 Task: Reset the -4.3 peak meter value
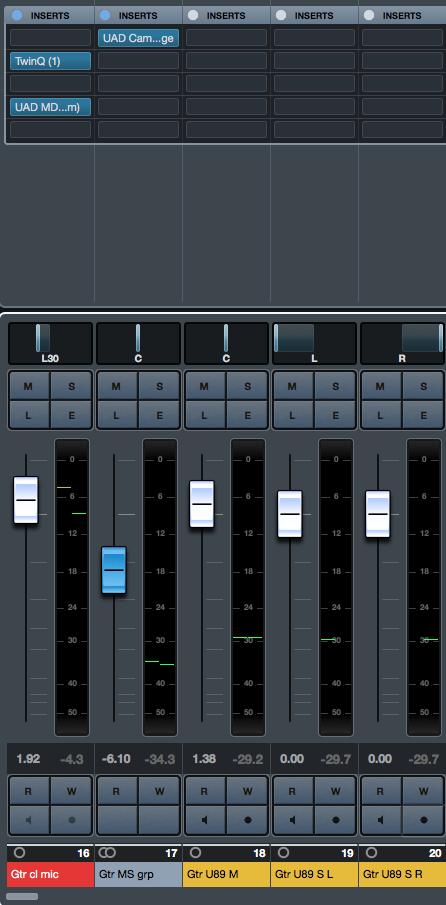[72, 760]
